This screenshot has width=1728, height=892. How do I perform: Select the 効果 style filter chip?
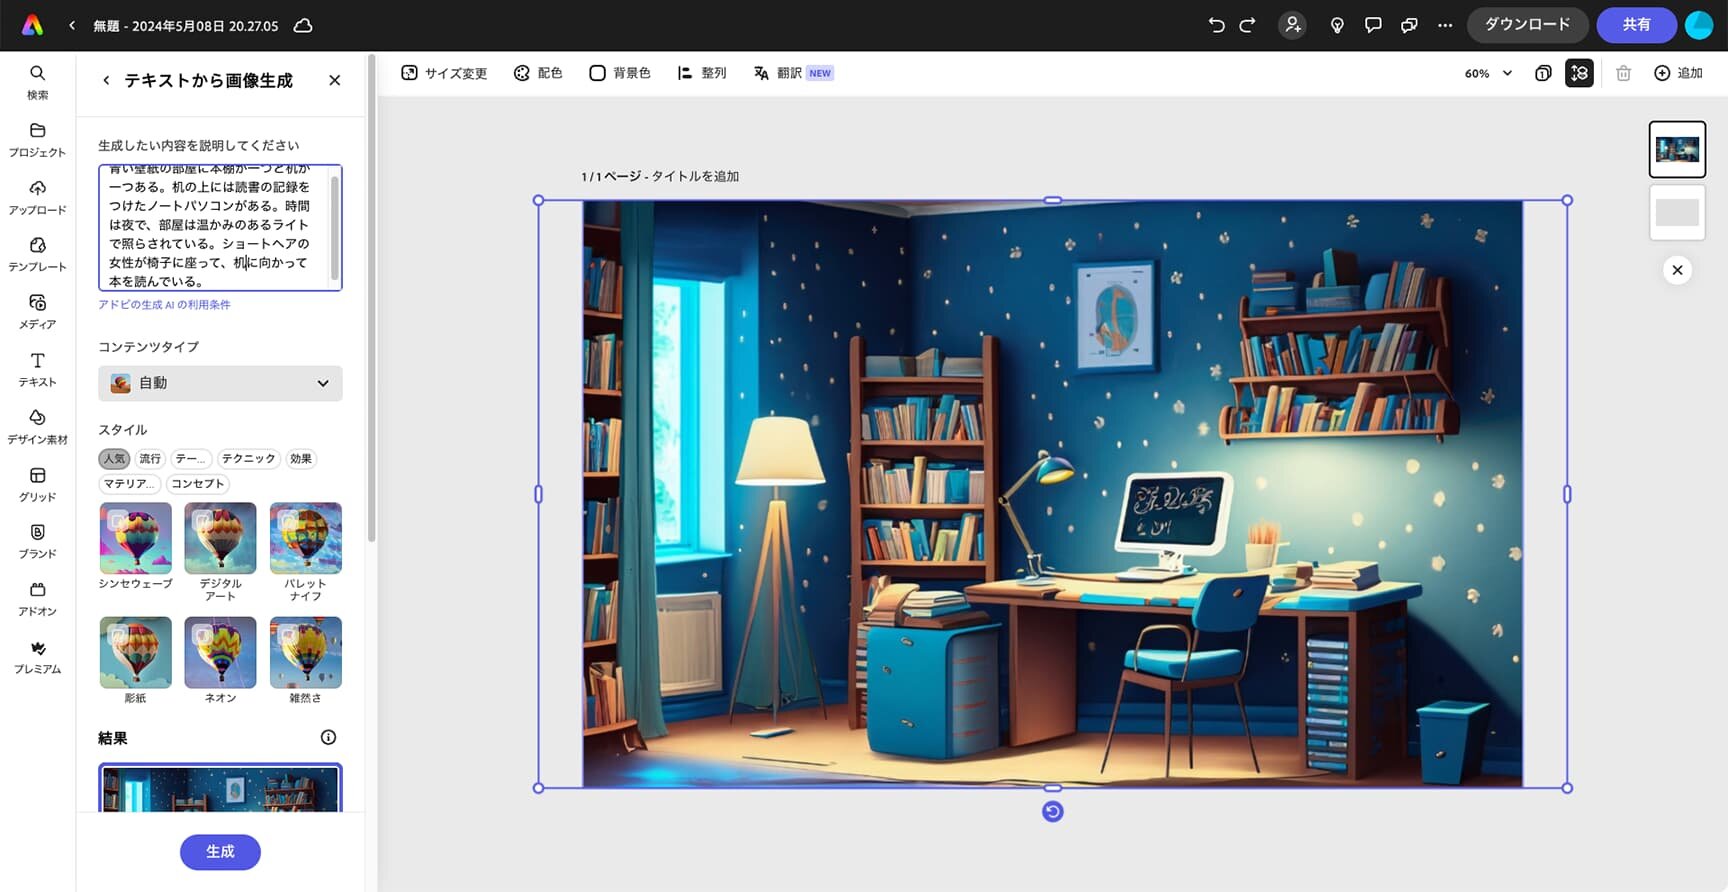tap(301, 458)
